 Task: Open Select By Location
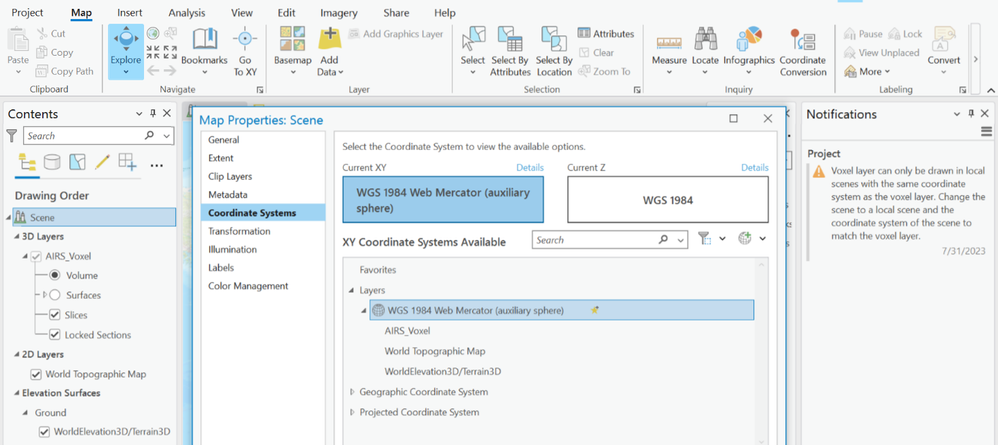click(x=554, y=52)
